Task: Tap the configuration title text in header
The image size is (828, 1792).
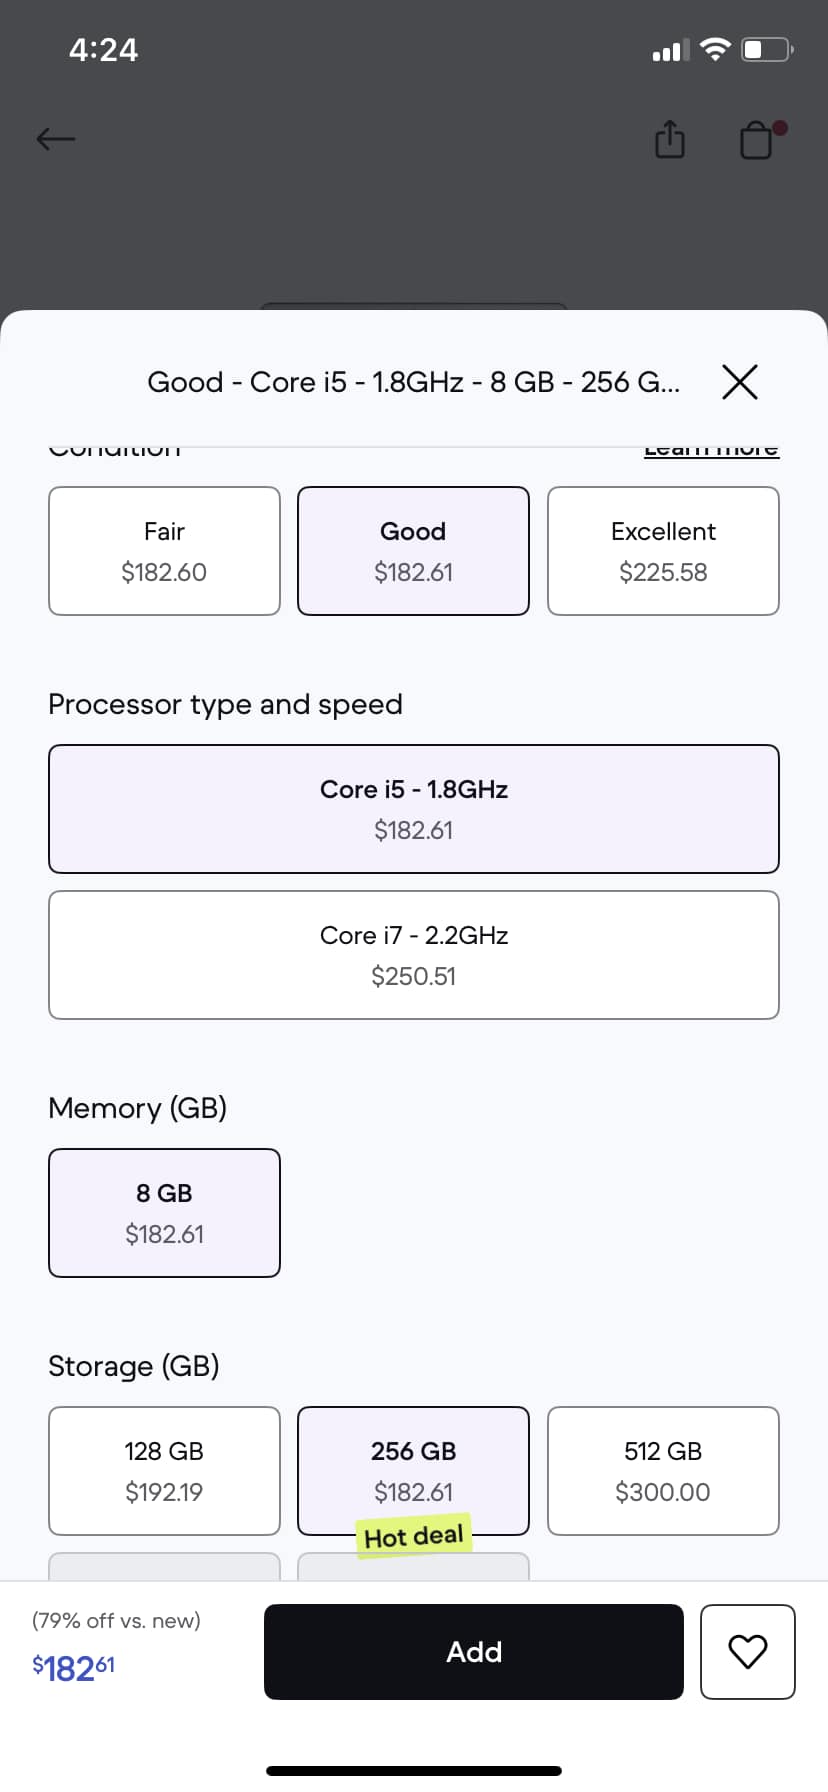Action: (414, 382)
